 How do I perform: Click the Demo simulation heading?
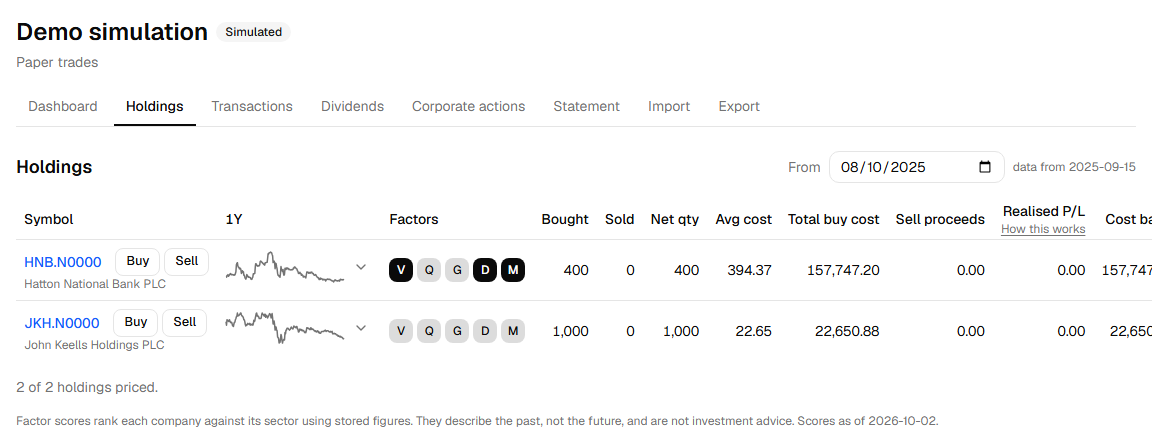pyautogui.click(x=112, y=32)
